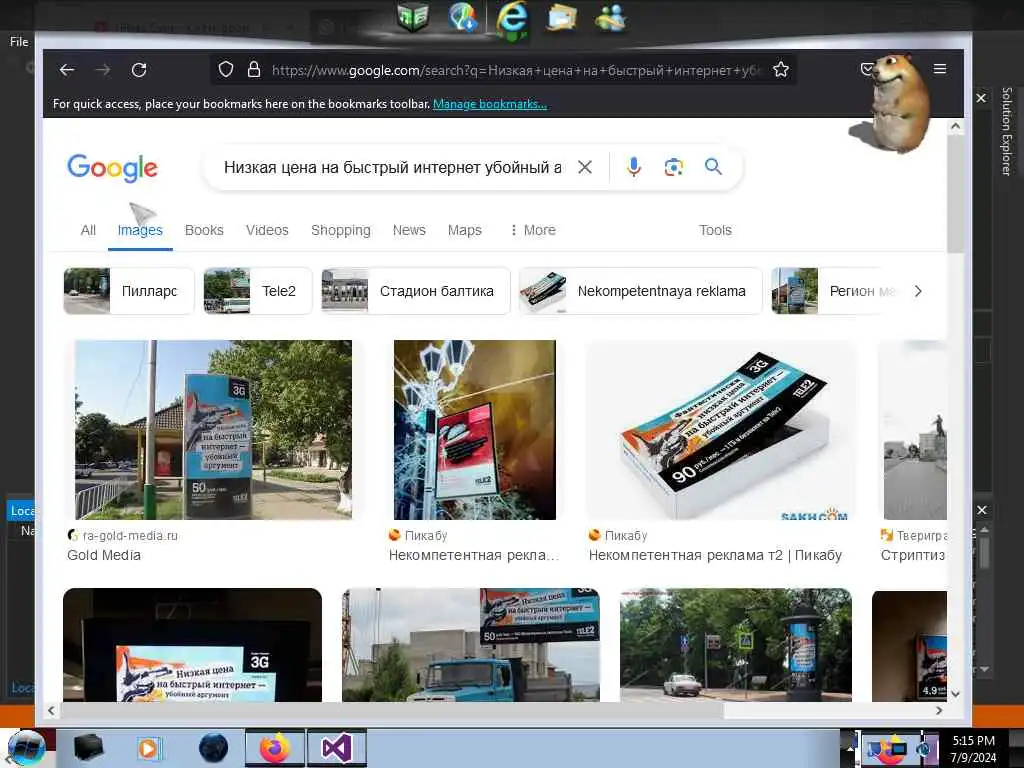1024x768 pixels.
Task: Select the Images tab
Action: coord(140,230)
